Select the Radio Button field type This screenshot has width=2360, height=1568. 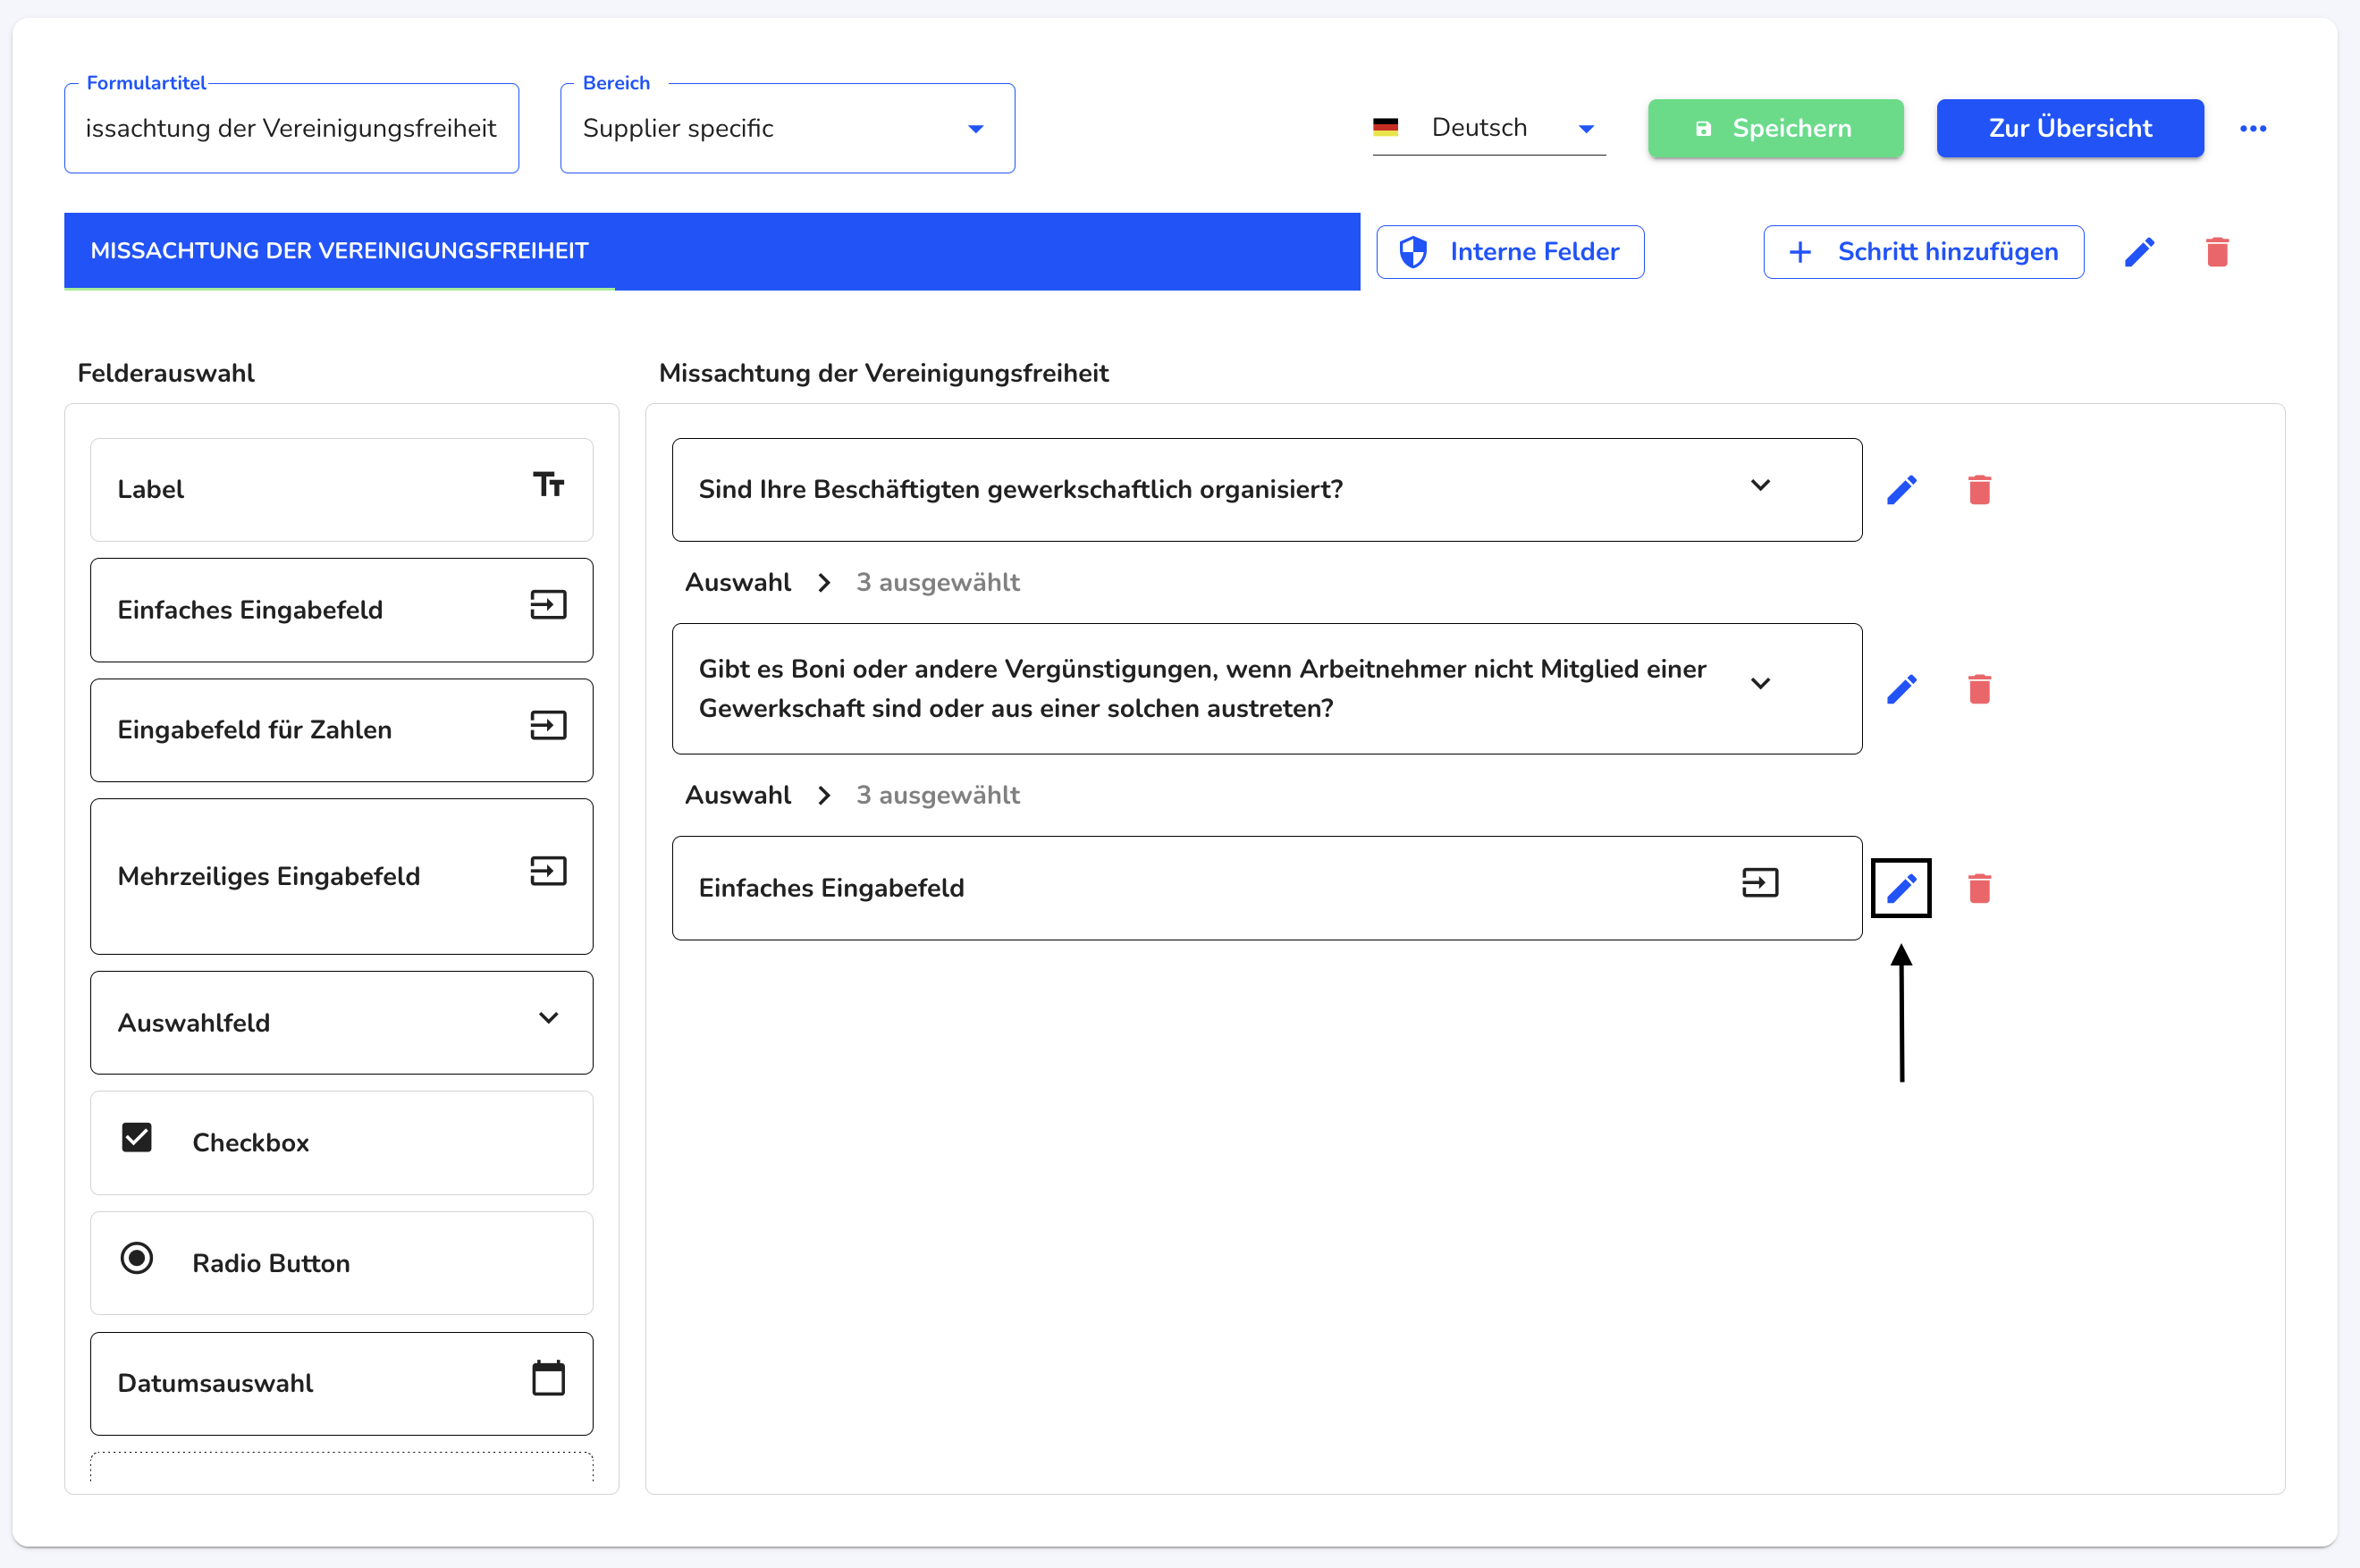pyautogui.click(x=342, y=1263)
